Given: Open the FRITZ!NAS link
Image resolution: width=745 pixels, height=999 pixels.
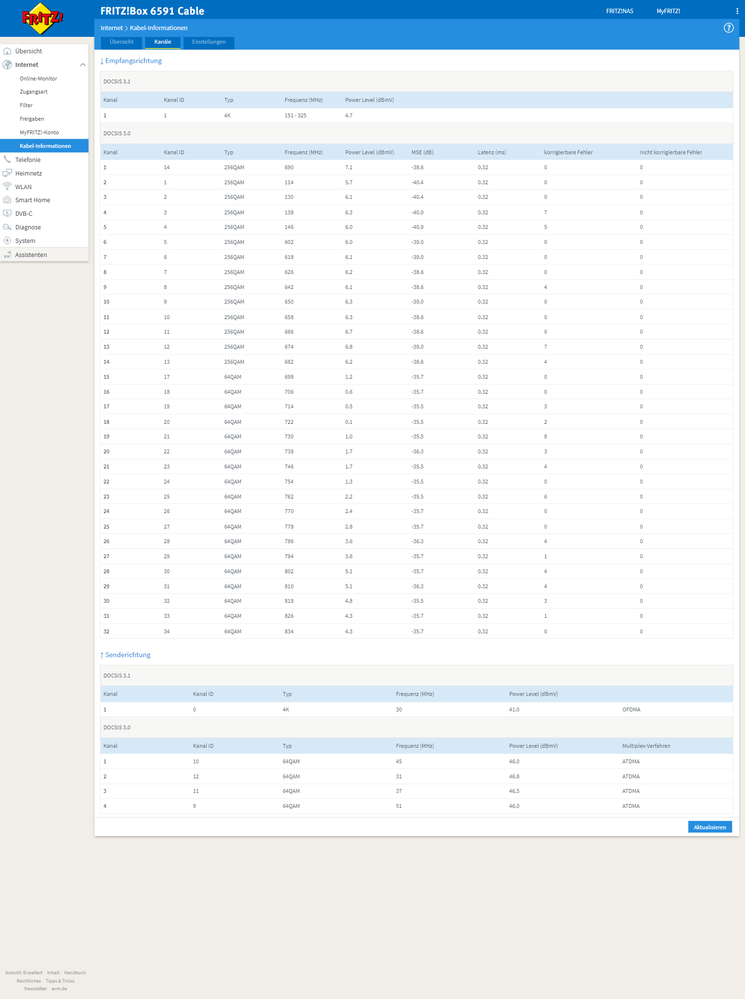Looking at the screenshot, I should point(619,11).
